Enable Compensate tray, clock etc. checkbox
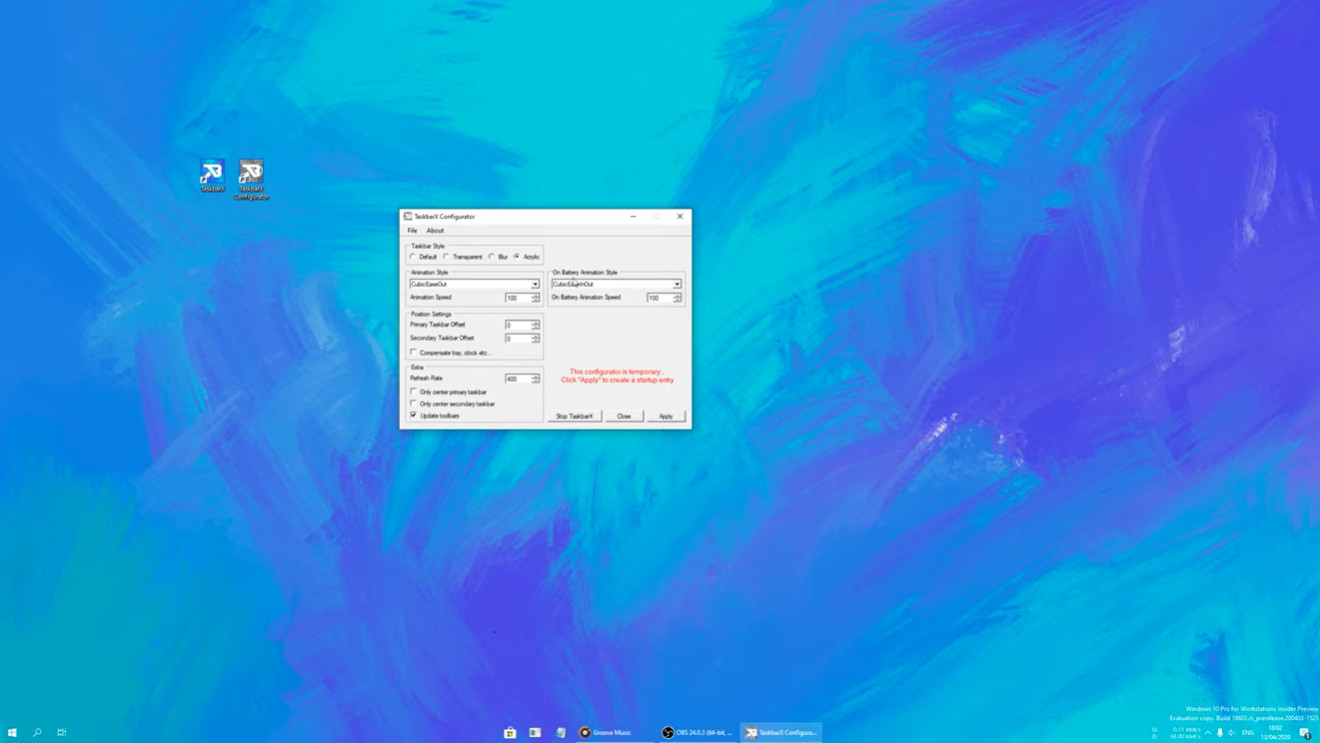The image size is (1320, 743). (414, 352)
